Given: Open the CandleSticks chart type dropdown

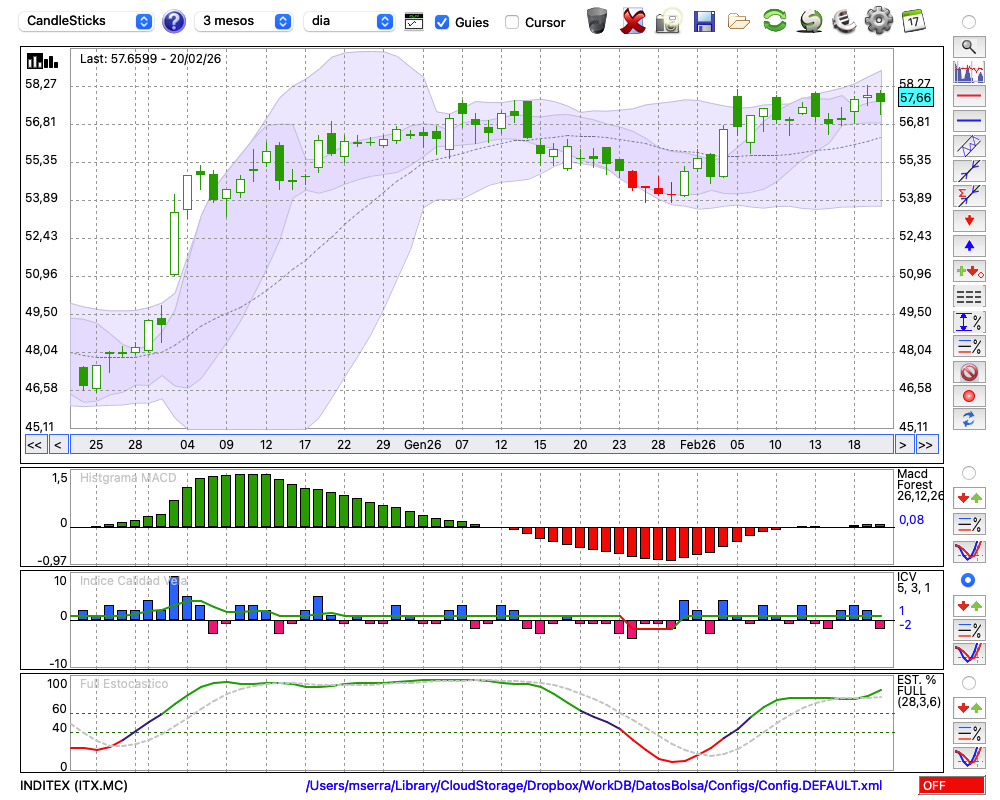Looking at the screenshot, I should coord(87,21).
